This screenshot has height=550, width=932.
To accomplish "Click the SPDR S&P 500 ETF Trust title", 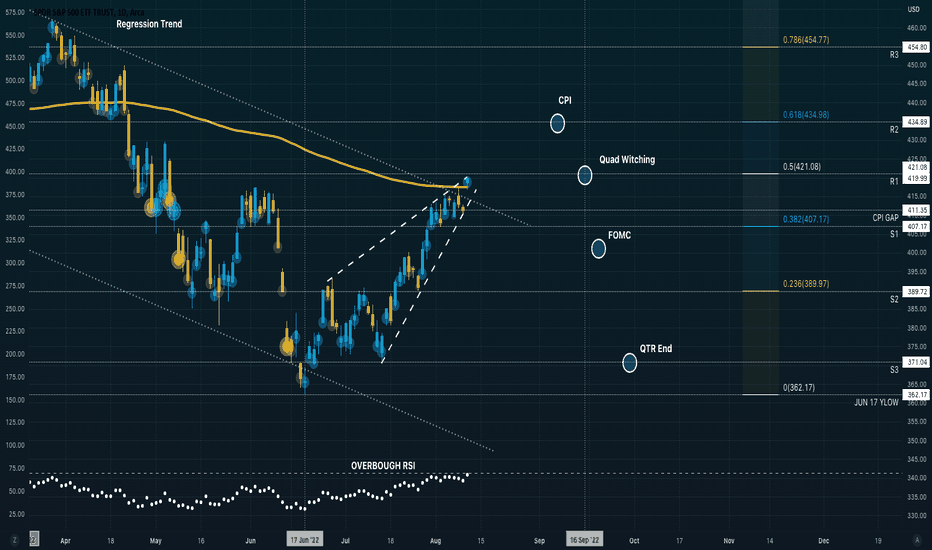I will [89, 12].
